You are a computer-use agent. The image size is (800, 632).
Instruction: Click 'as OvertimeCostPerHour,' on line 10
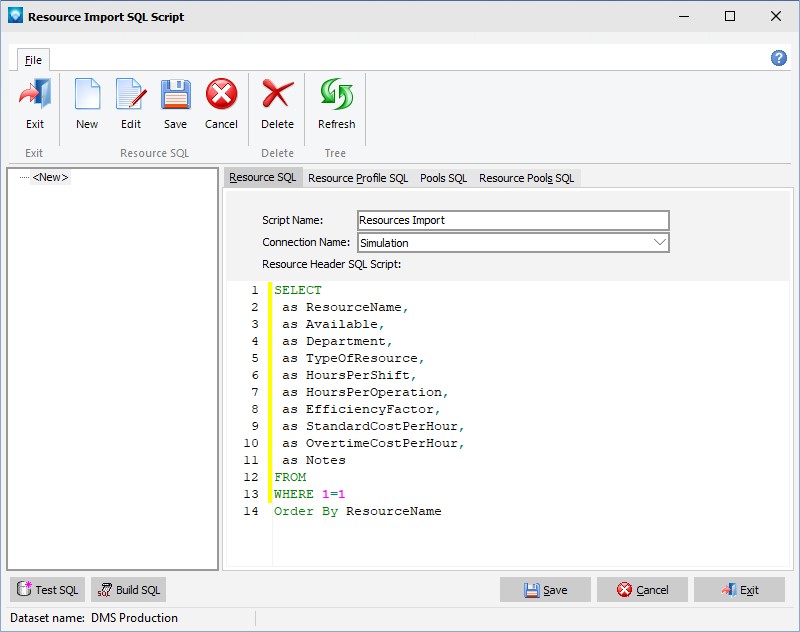pyautogui.click(x=373, y=443)
